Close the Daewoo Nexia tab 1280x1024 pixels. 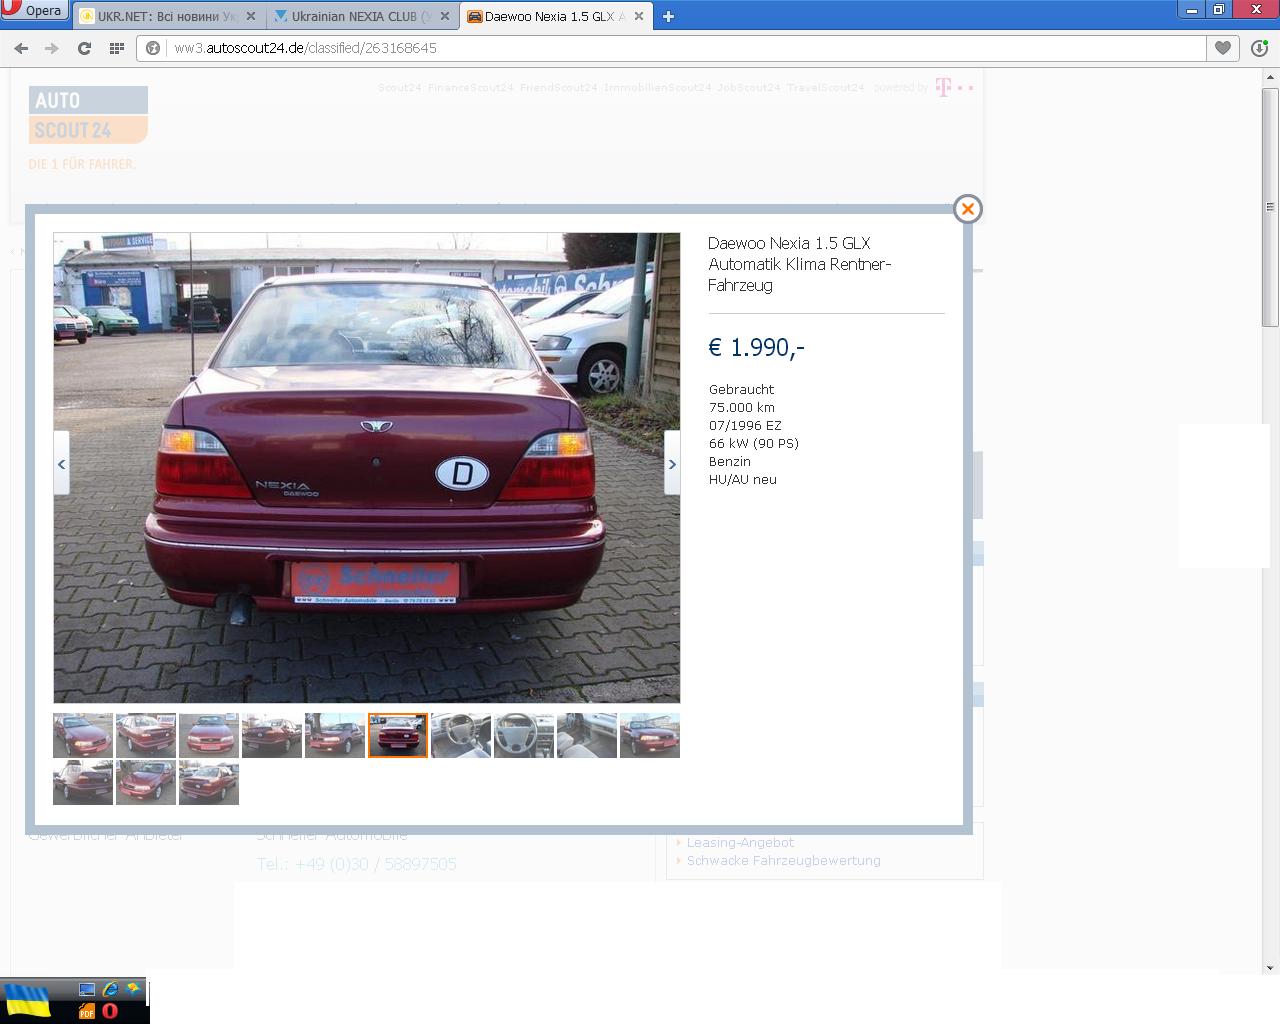639,16
